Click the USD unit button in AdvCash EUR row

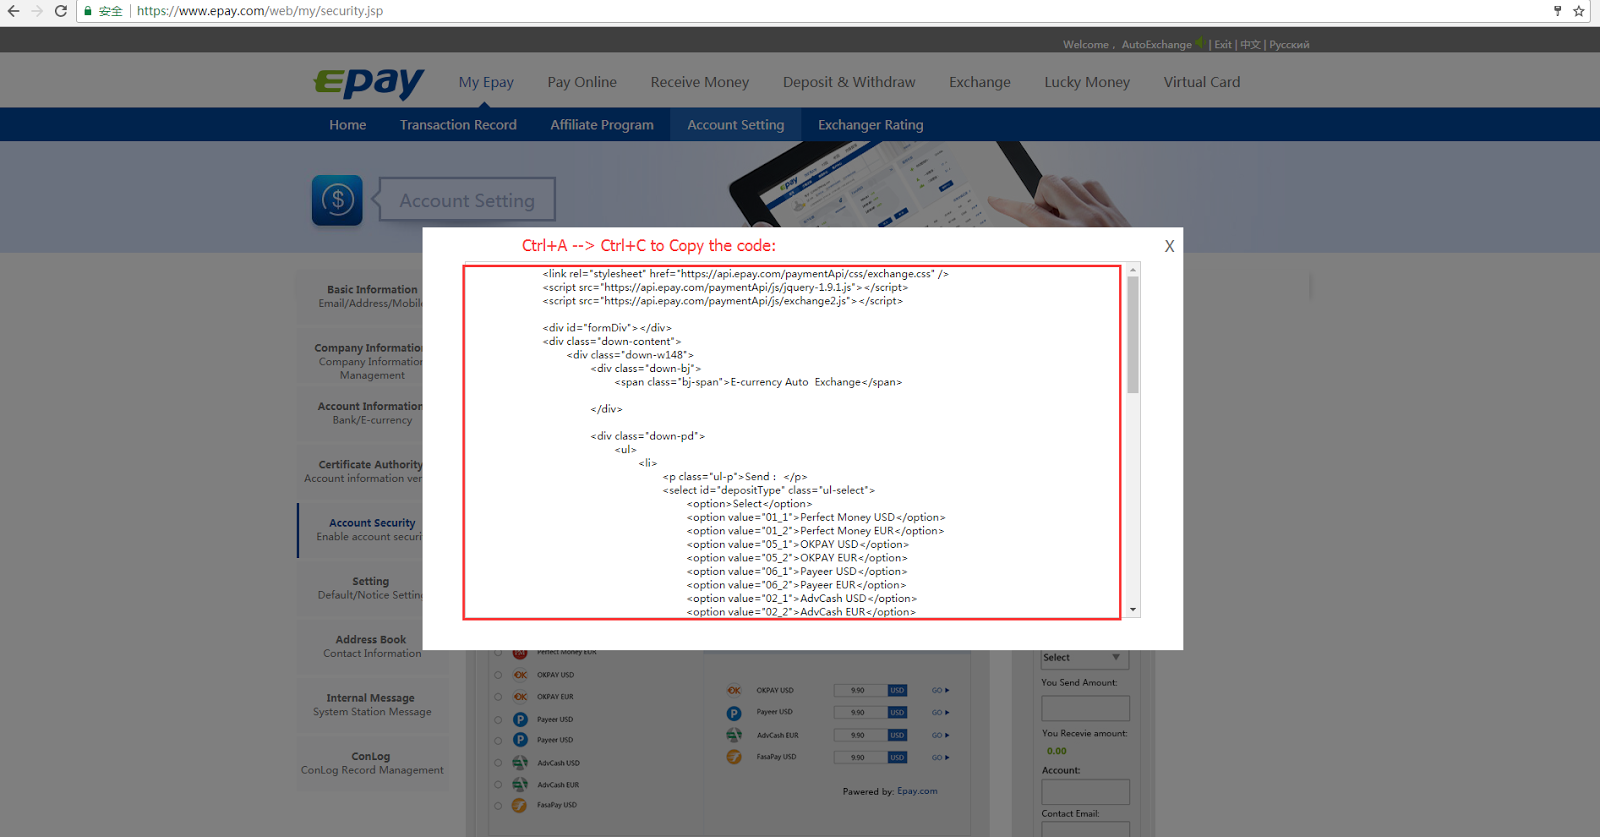pos(897,735)
